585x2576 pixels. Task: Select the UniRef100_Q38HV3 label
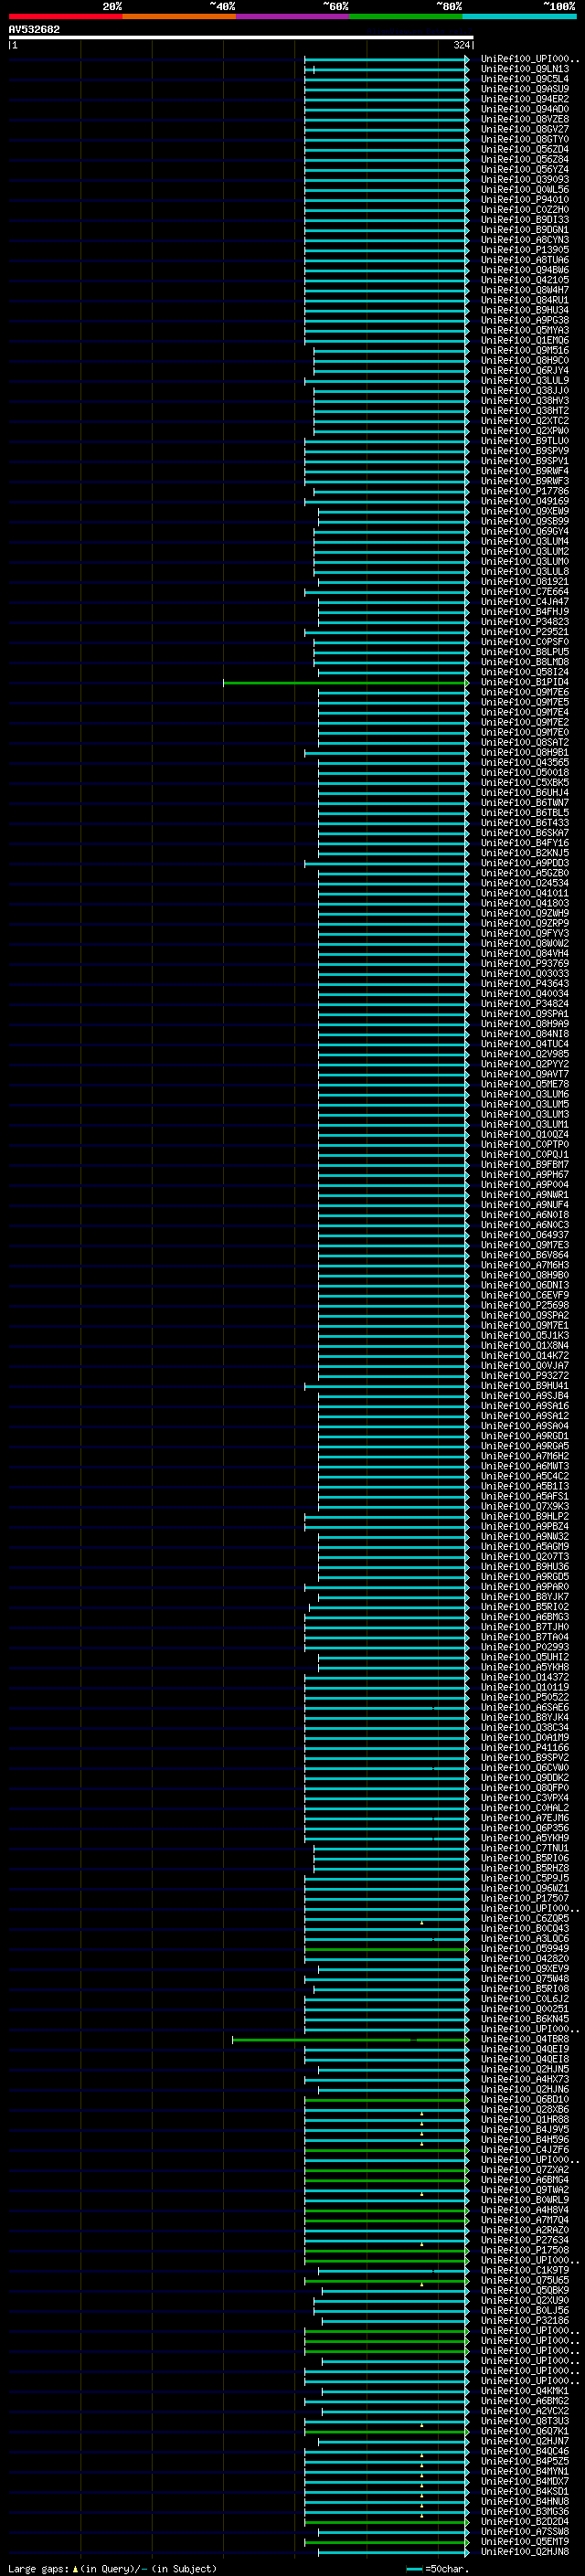click(x=524, y=401)
